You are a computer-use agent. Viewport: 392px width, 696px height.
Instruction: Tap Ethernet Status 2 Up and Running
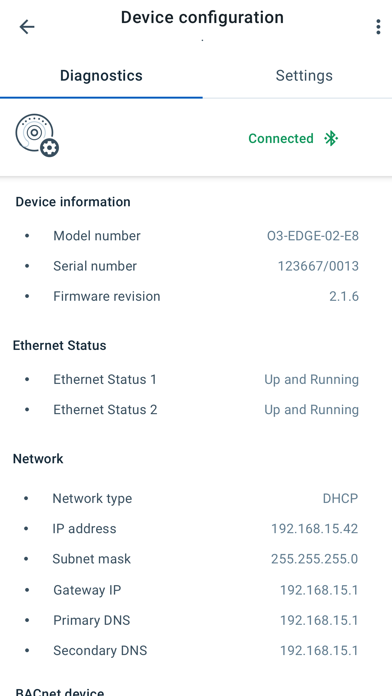pos(311,410)
